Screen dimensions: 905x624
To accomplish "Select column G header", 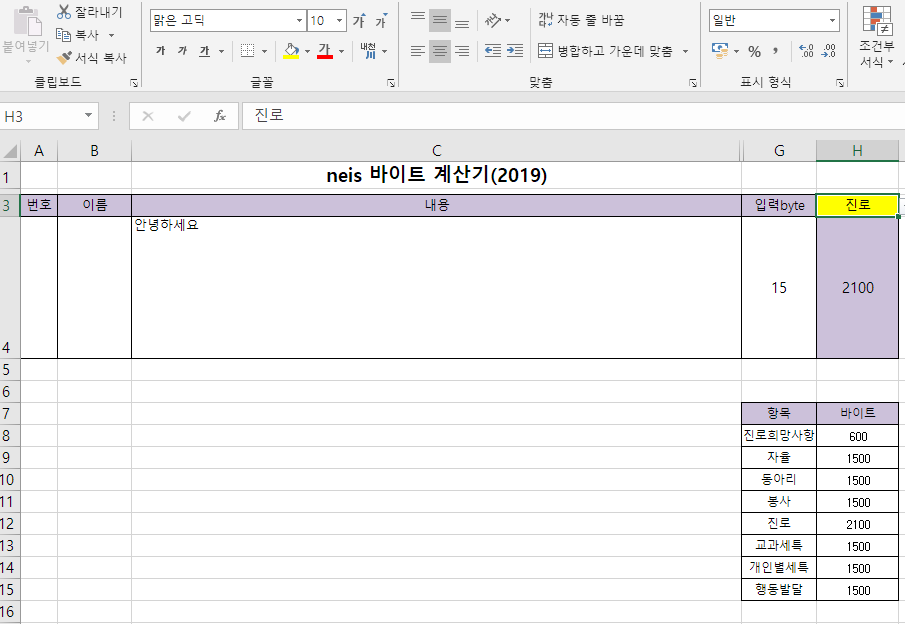I will [779, 151].
